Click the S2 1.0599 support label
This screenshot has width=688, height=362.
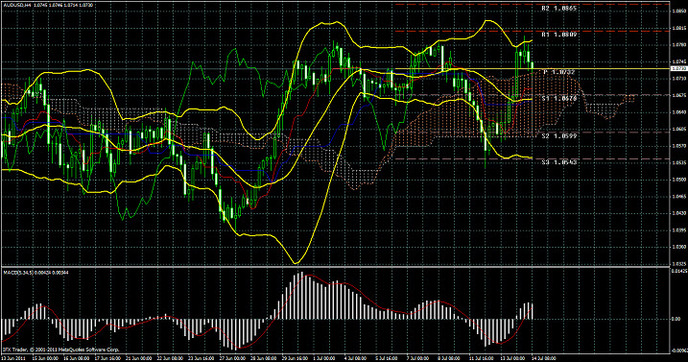click(559, 136)
